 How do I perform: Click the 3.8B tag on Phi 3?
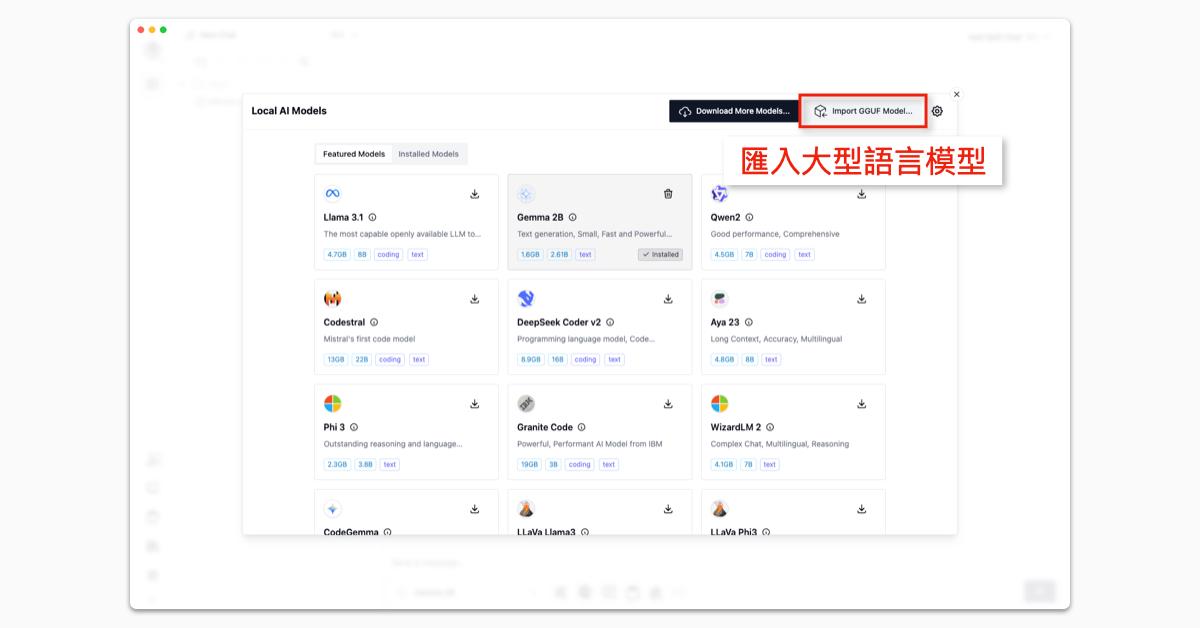coord(366,465)
